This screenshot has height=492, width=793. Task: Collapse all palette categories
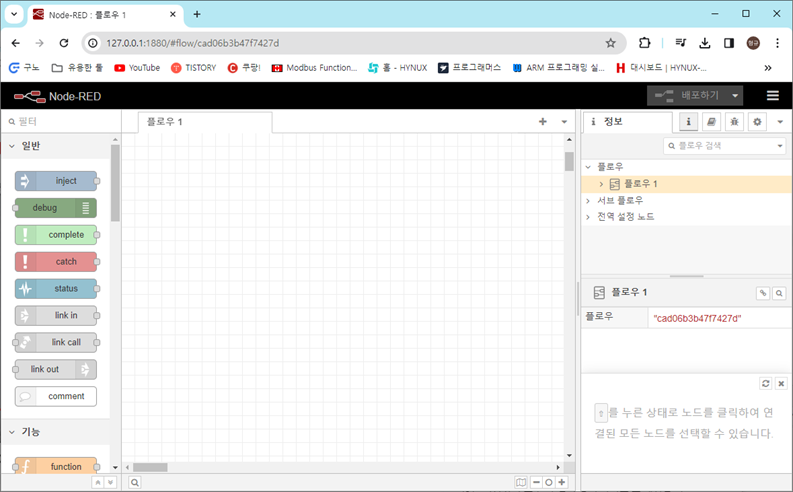[x=98, y=482]
